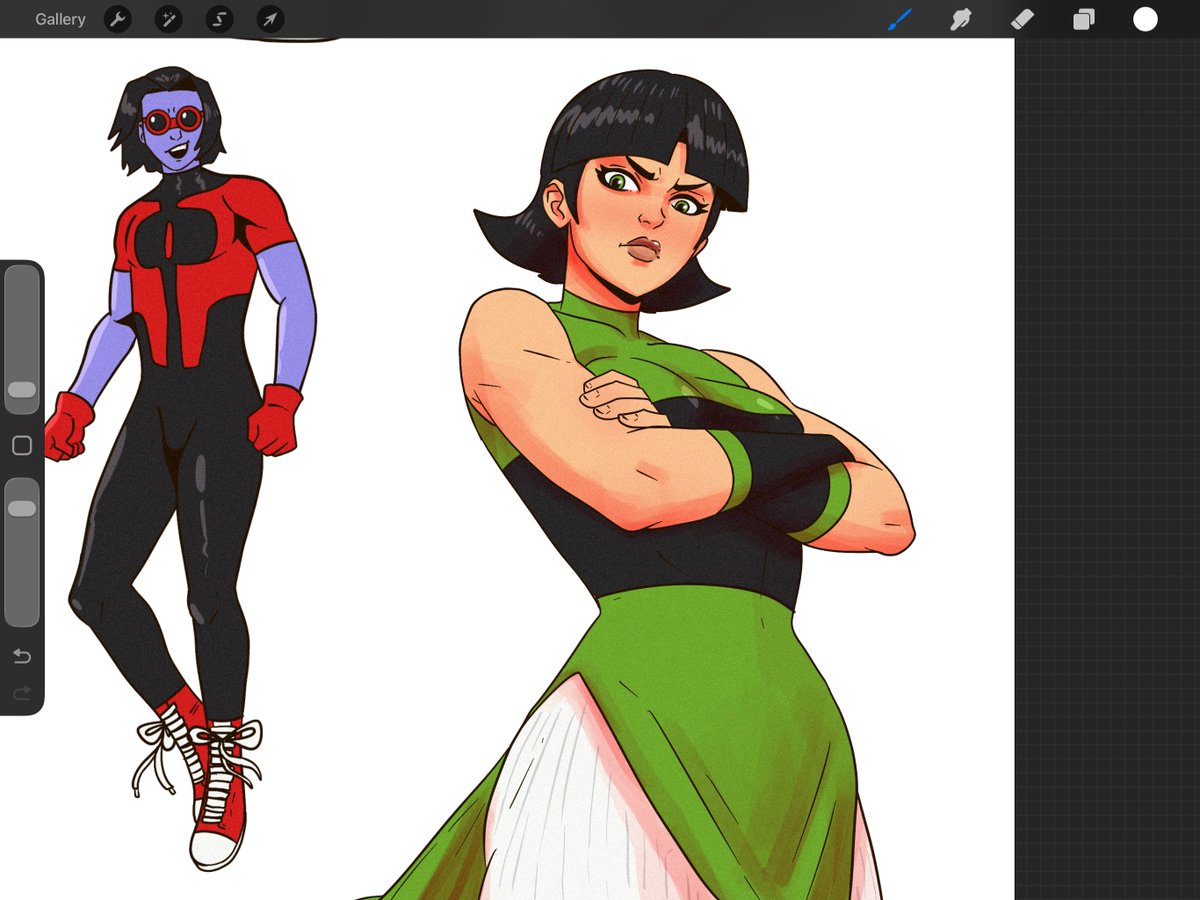This screenshot has width=1200, height=900.
Task: Select the Paint brush tool
Action: [900, 19]
